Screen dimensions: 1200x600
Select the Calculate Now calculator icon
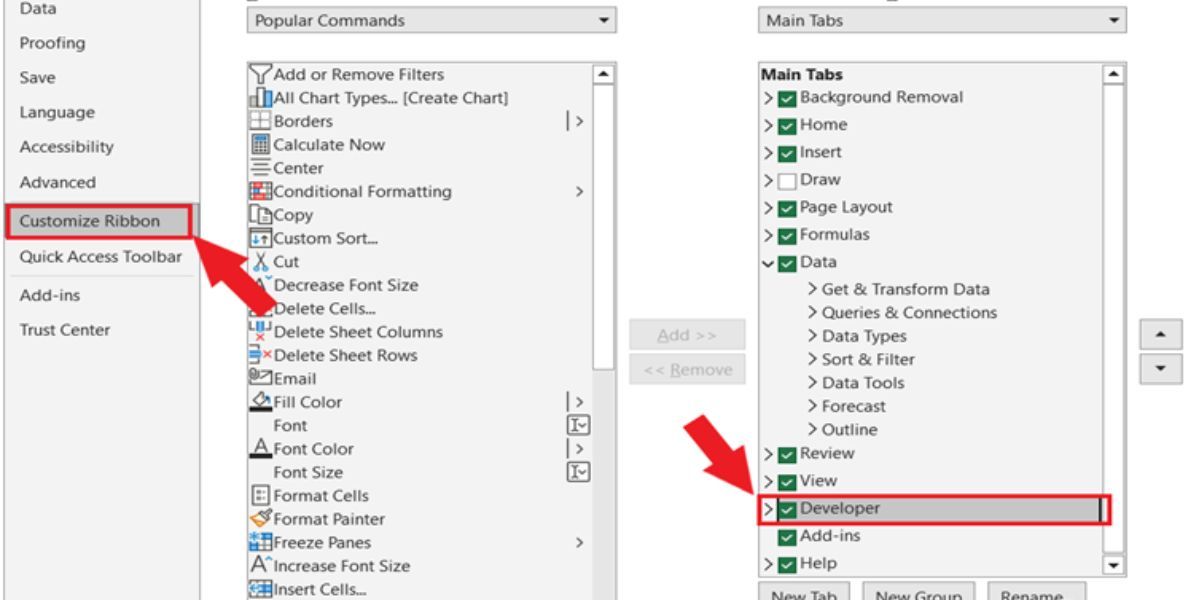(x=259, y=145)
